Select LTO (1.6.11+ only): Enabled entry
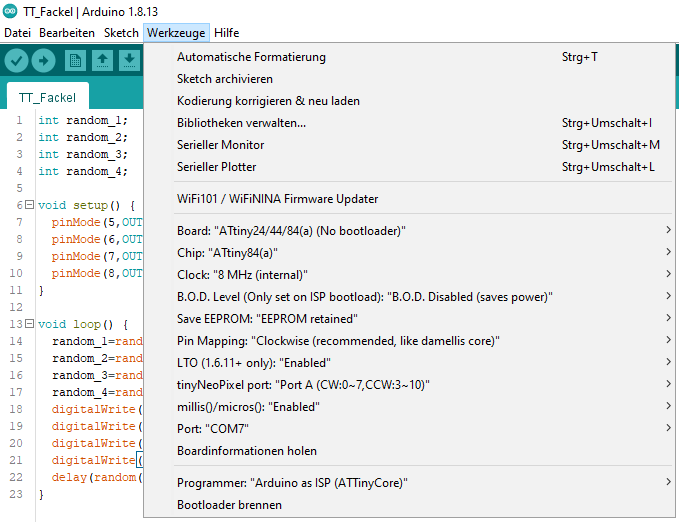This screenshot has width=679, height=522. click(x=409, y=363)
